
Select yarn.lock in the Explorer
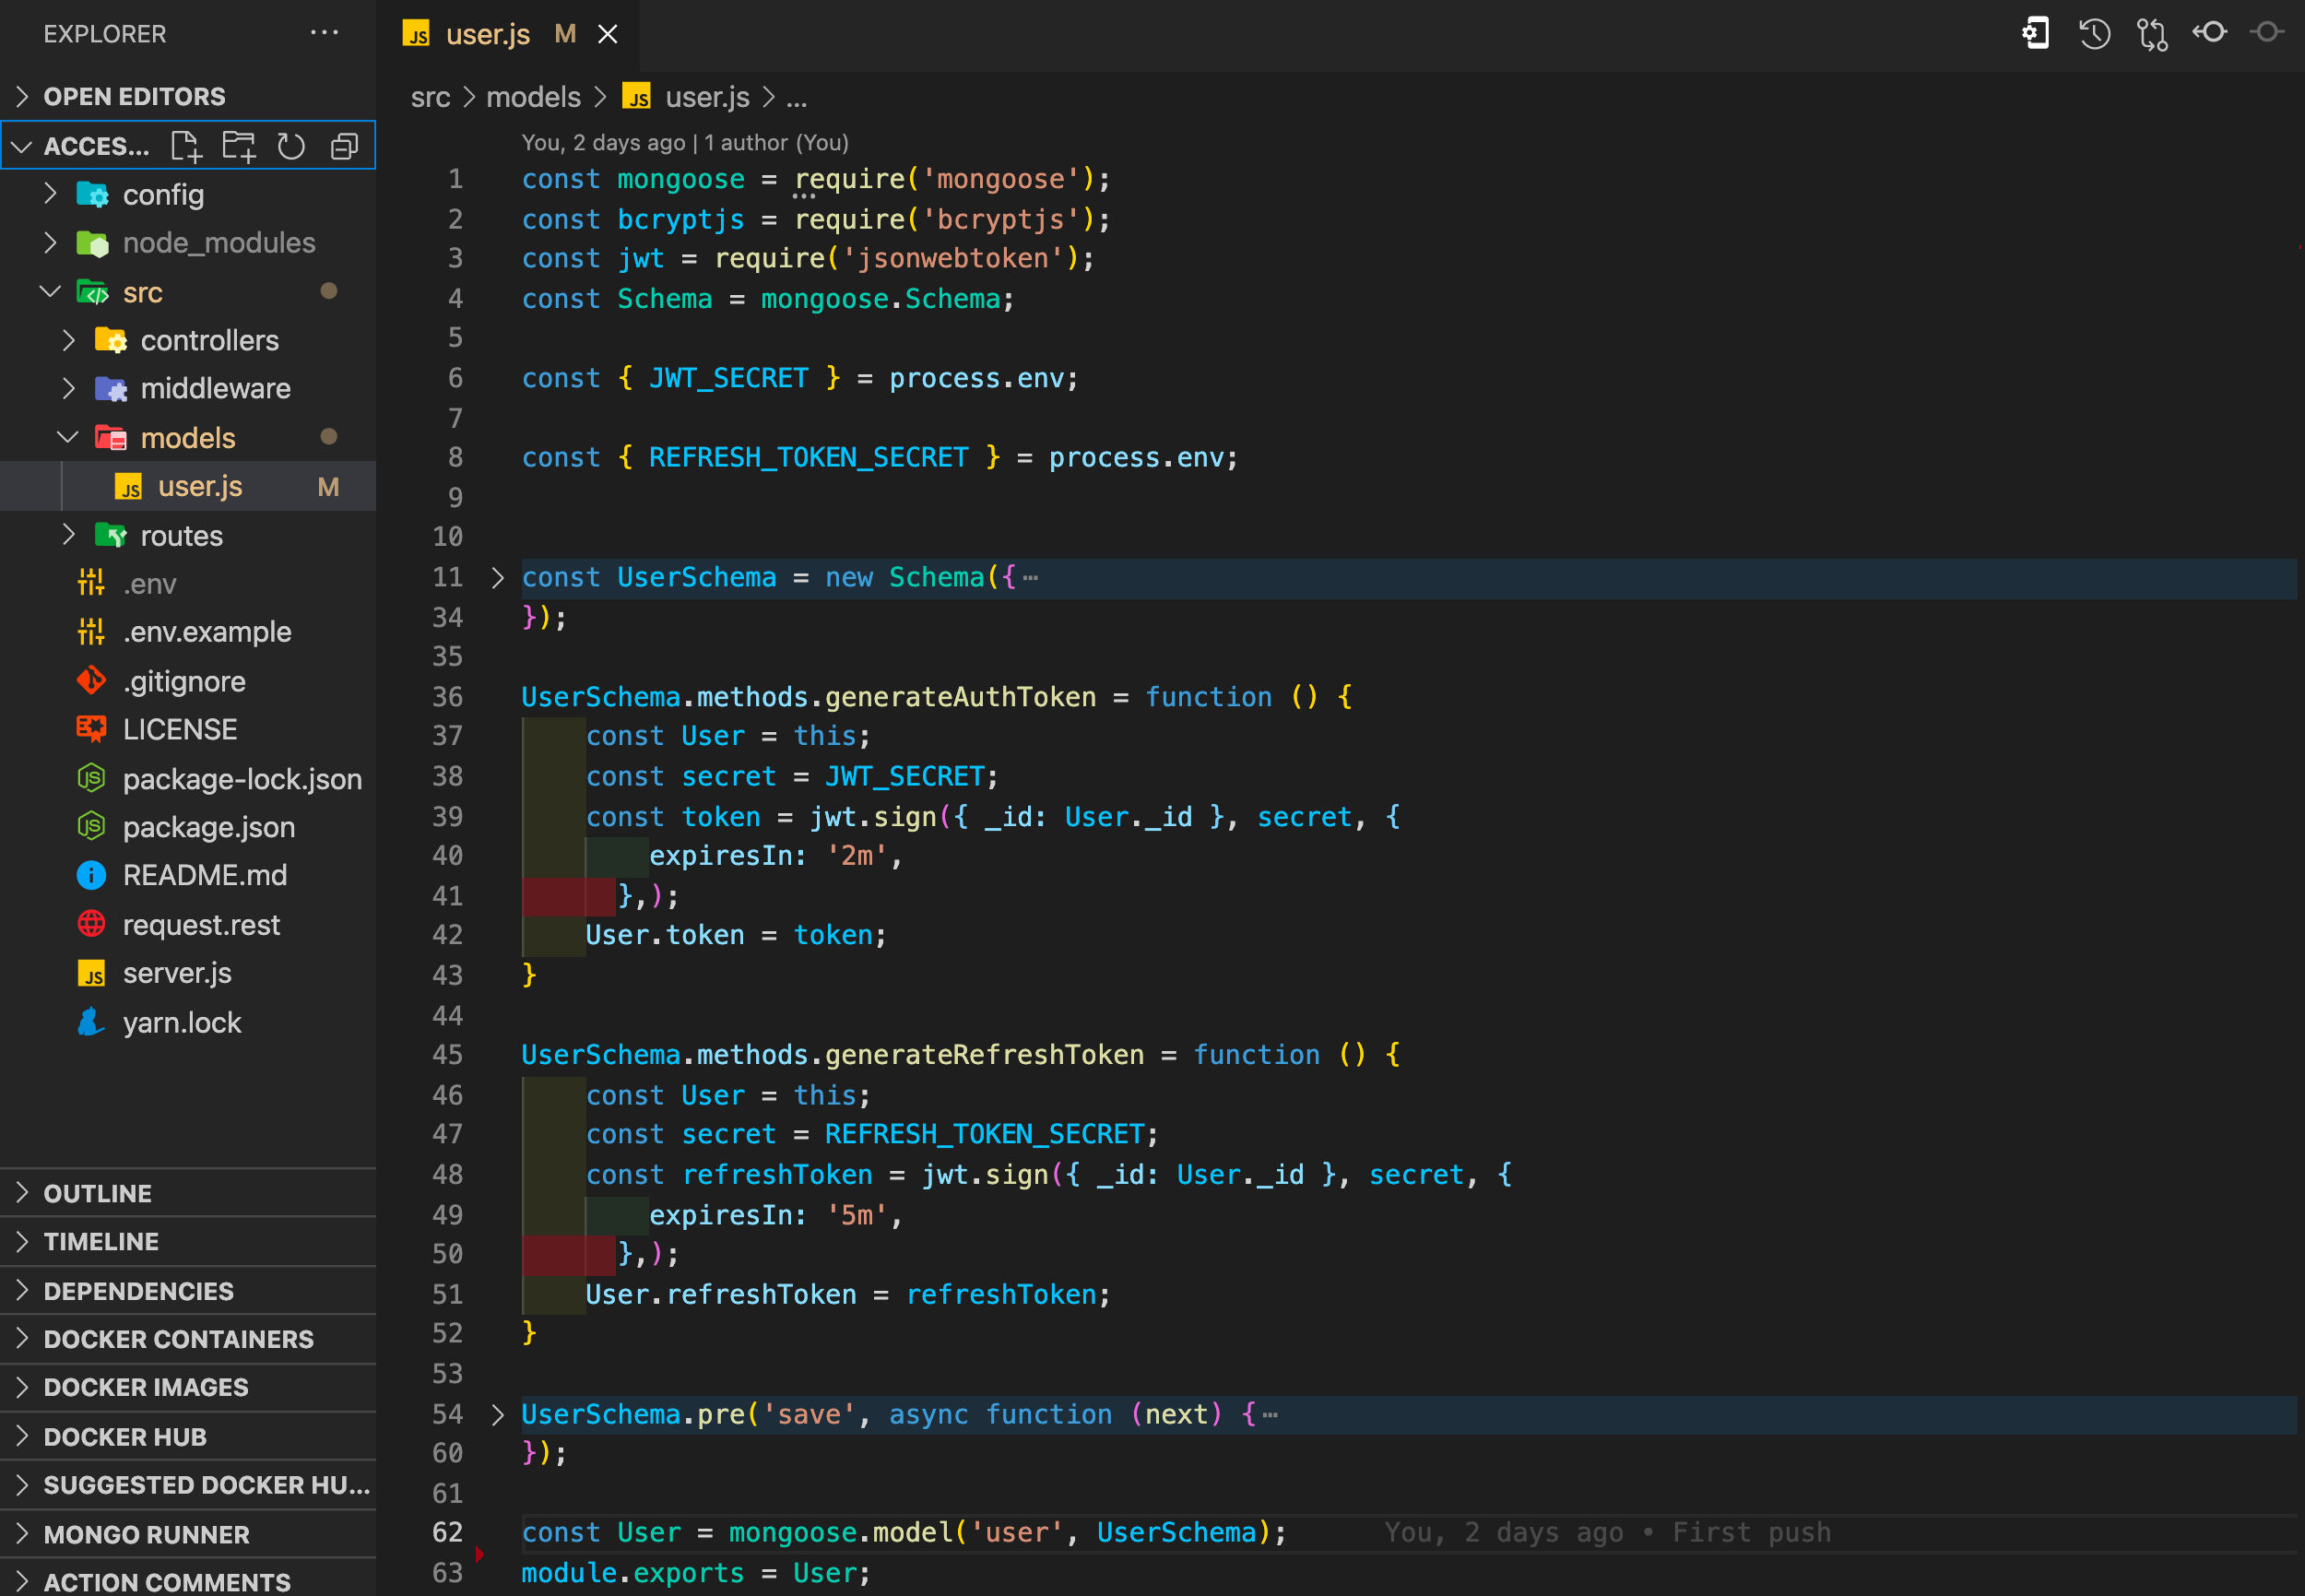[x=182, y=1022]
